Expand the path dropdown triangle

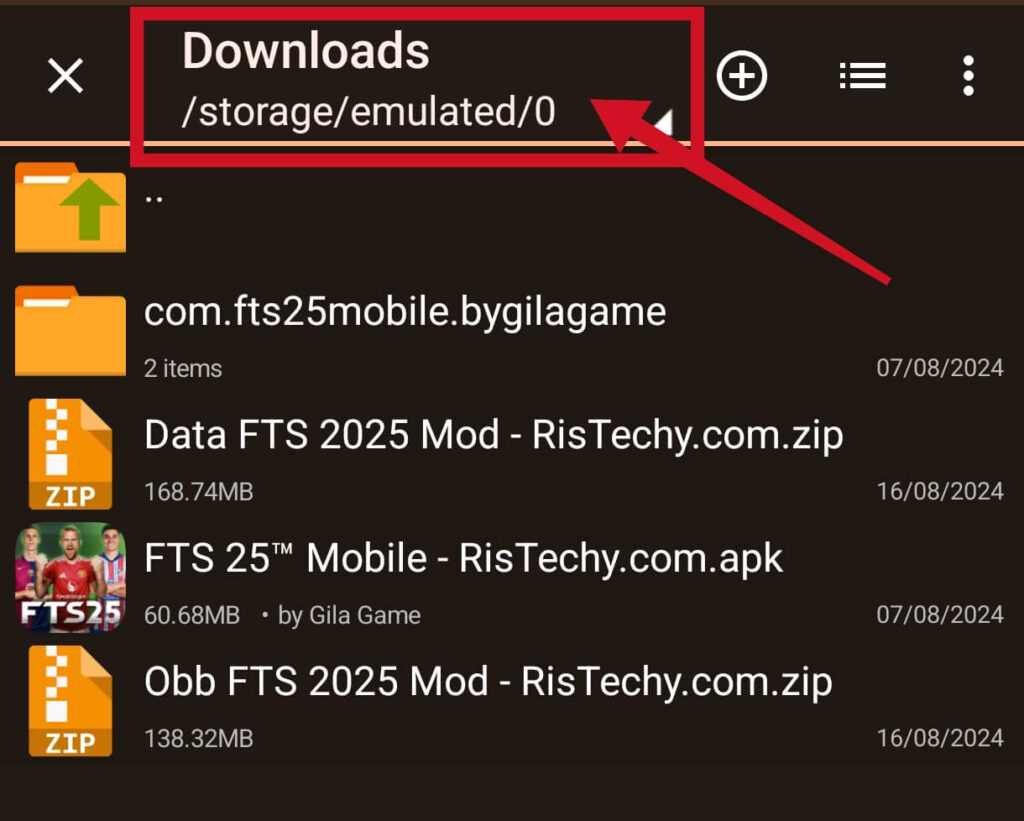pyautogui.click(x=662, y=121)
